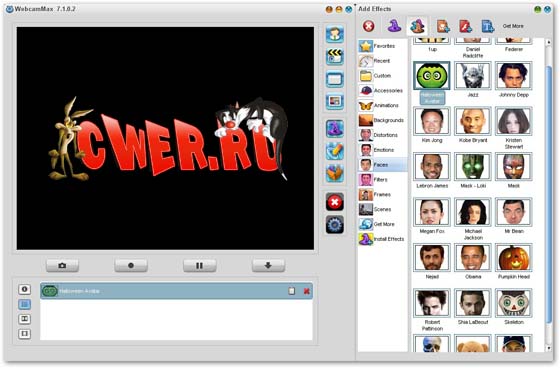Click the snapshot camera button
The image size is (560, 368).
point(62,265)
